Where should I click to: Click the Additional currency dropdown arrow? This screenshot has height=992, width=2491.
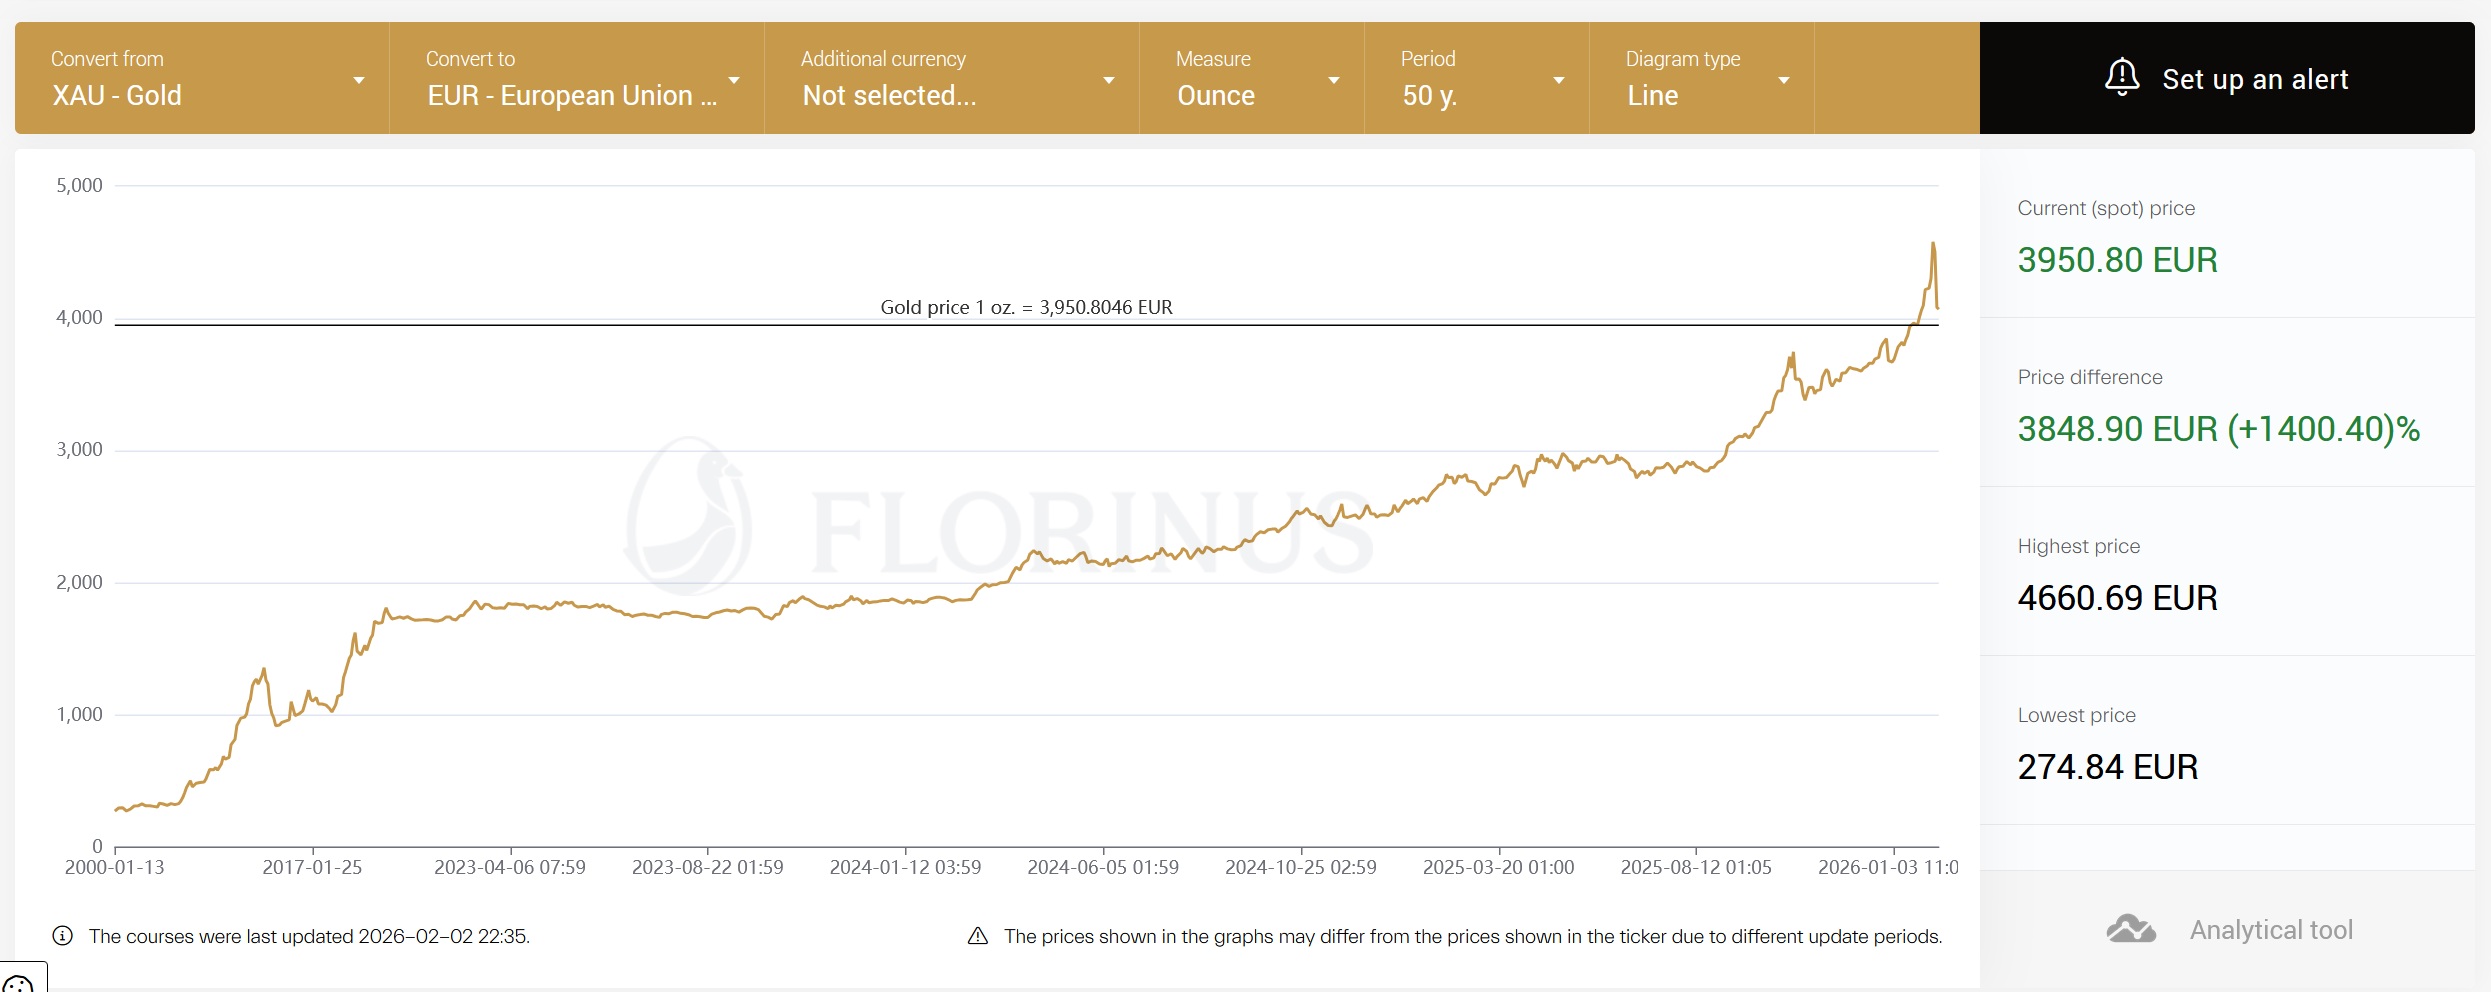1109,80
